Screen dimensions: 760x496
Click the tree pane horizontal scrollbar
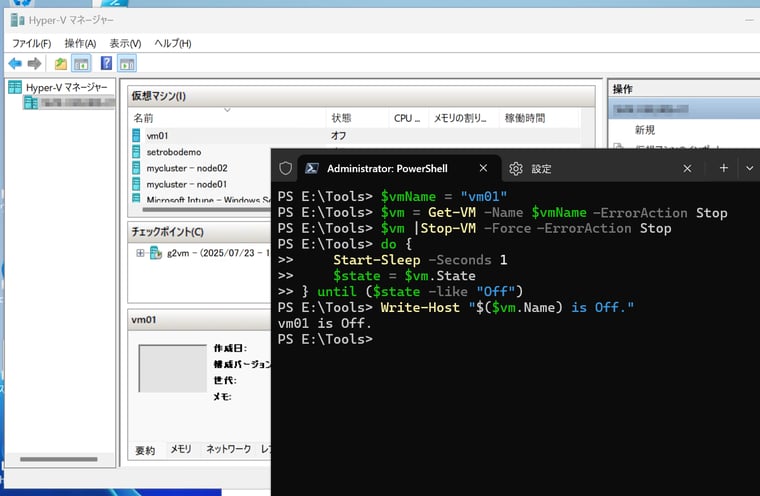point(59,459)
